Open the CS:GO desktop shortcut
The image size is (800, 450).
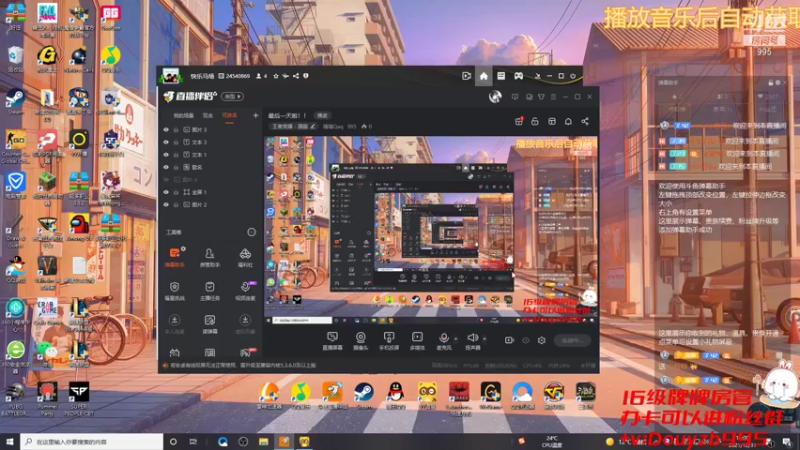[15, 145]
